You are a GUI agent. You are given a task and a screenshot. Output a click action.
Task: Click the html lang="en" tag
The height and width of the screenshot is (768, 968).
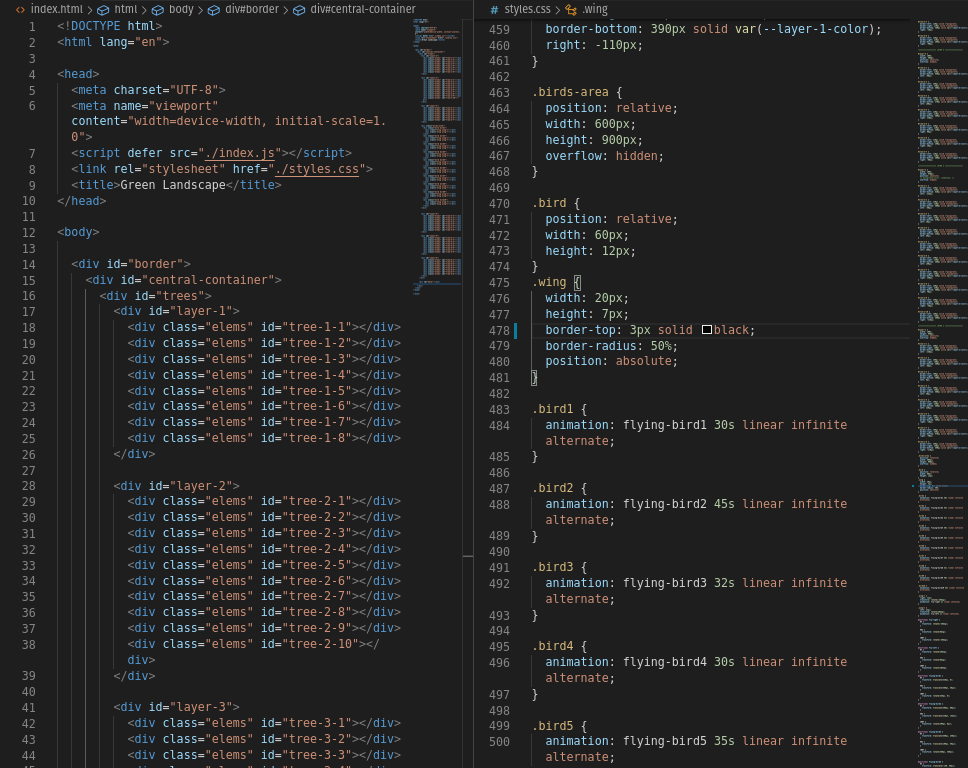113,42
